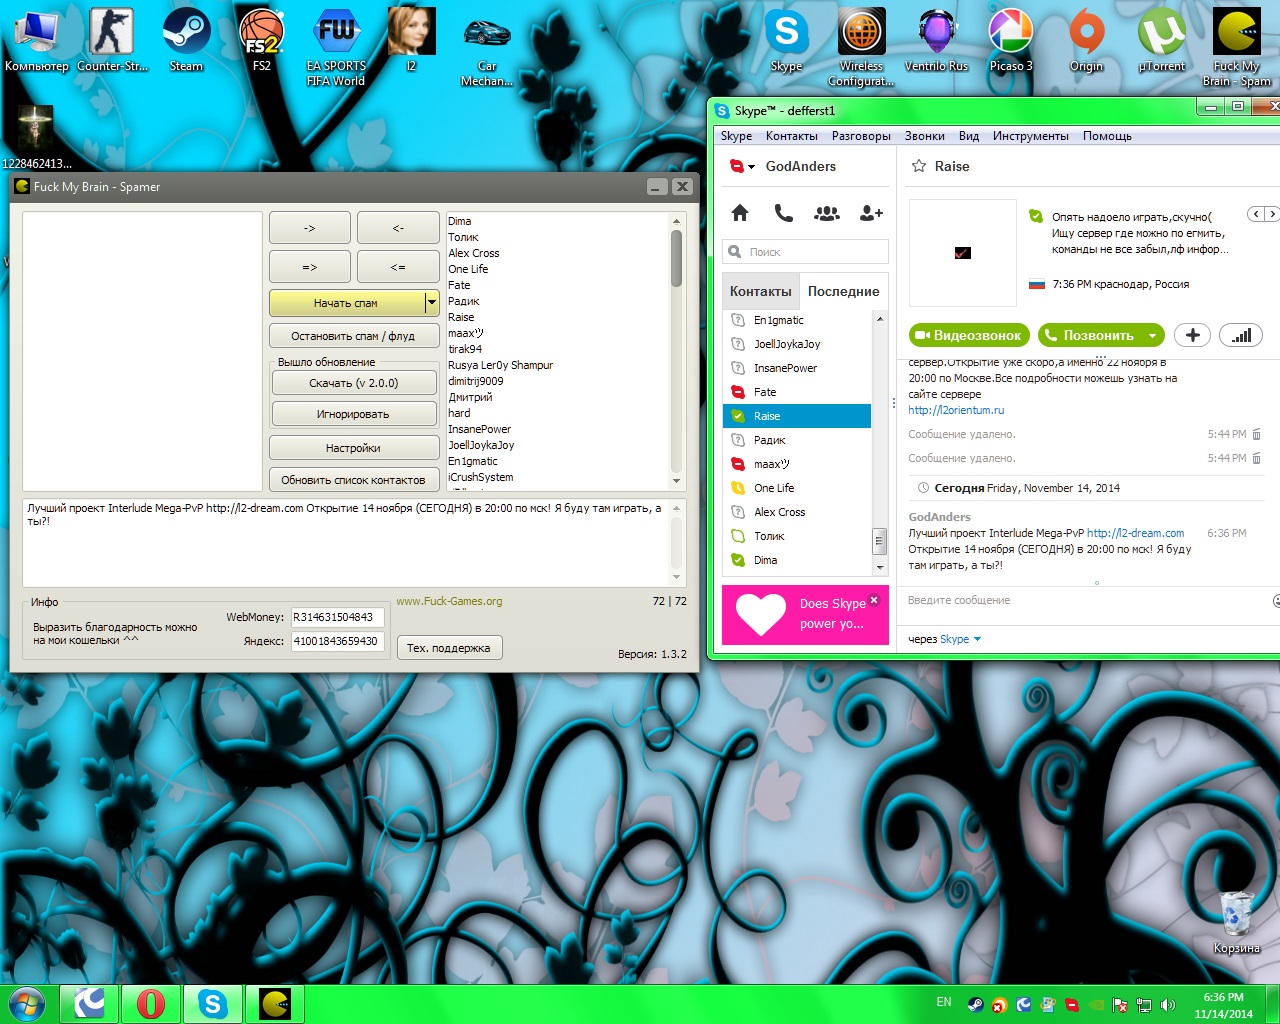1280x1024 pixels.
Task: Click the plus button beside Позвонить
Action: pos(1192,335)
